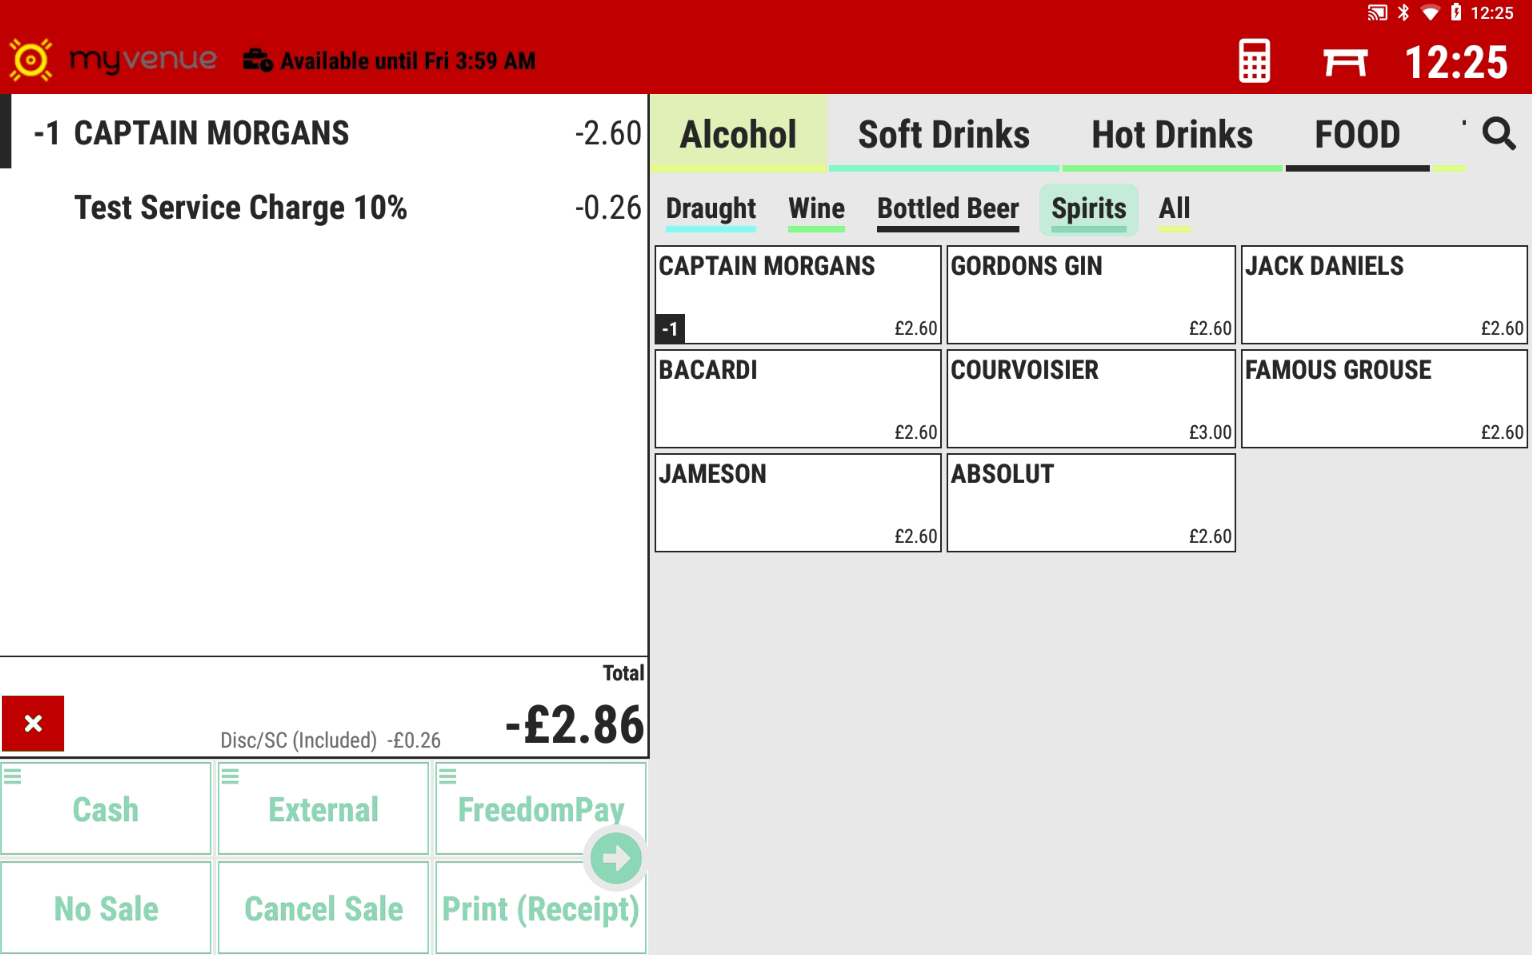Viewport: 1532px width, 955px height.
Task: Open the Hot Drinks category tab
Action: pos(1171,134)
